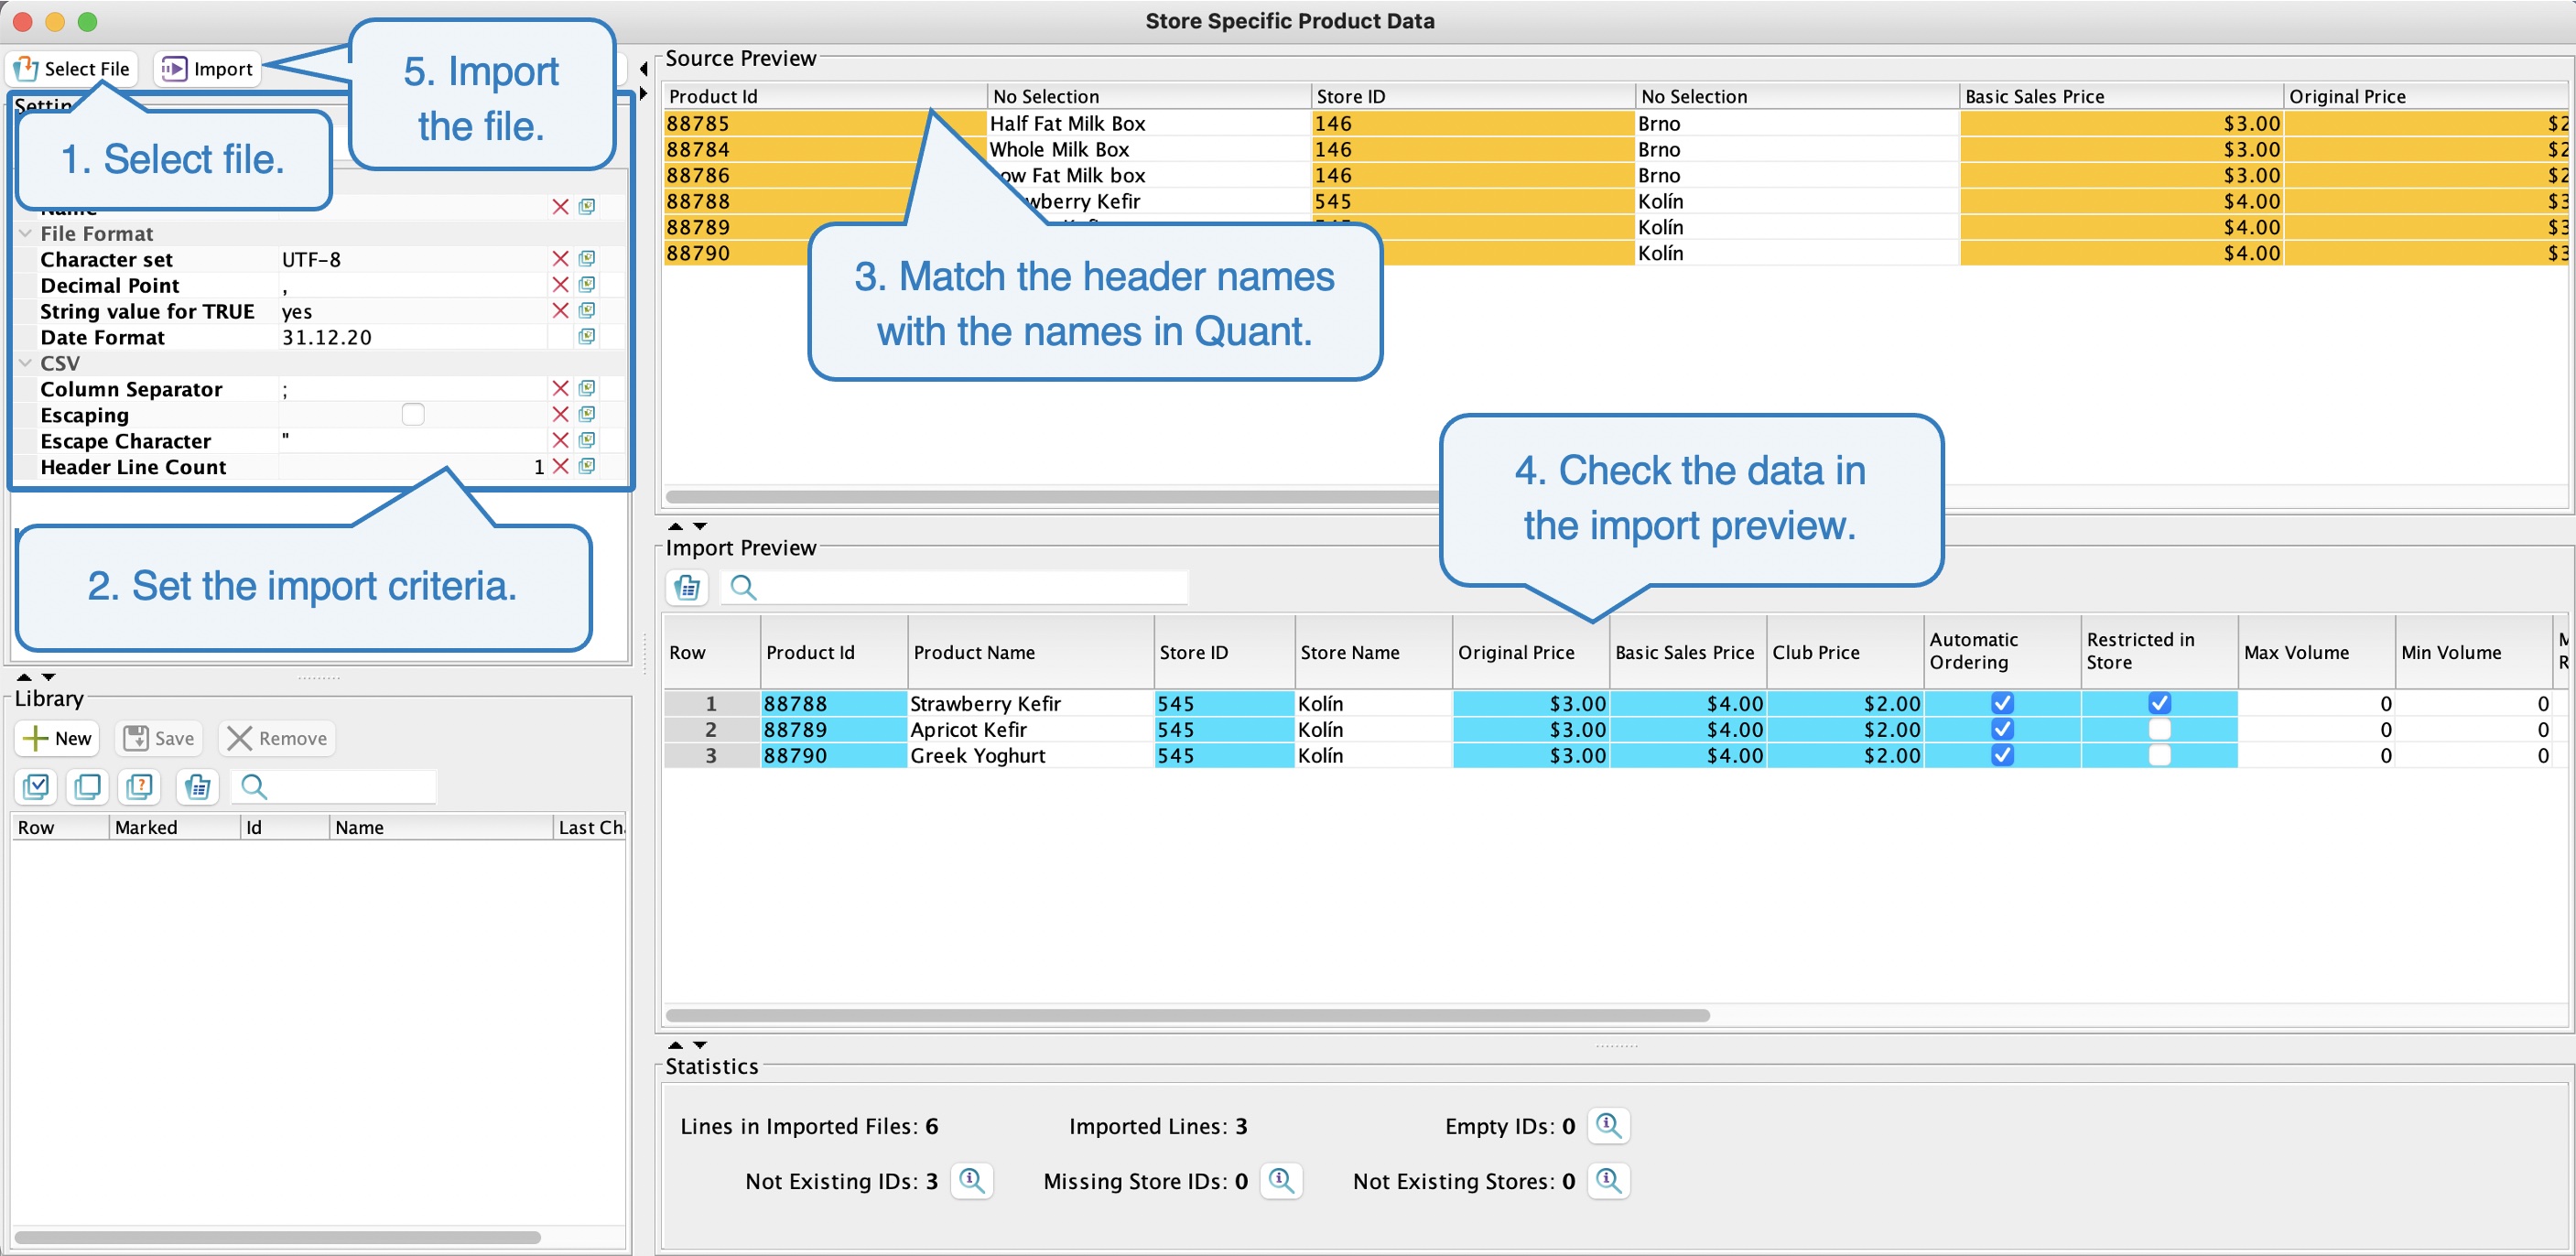Select the Strawberry Kefir product name cell
Viewport: 2576px width, 1256px height.
[x=1030, y=703]
